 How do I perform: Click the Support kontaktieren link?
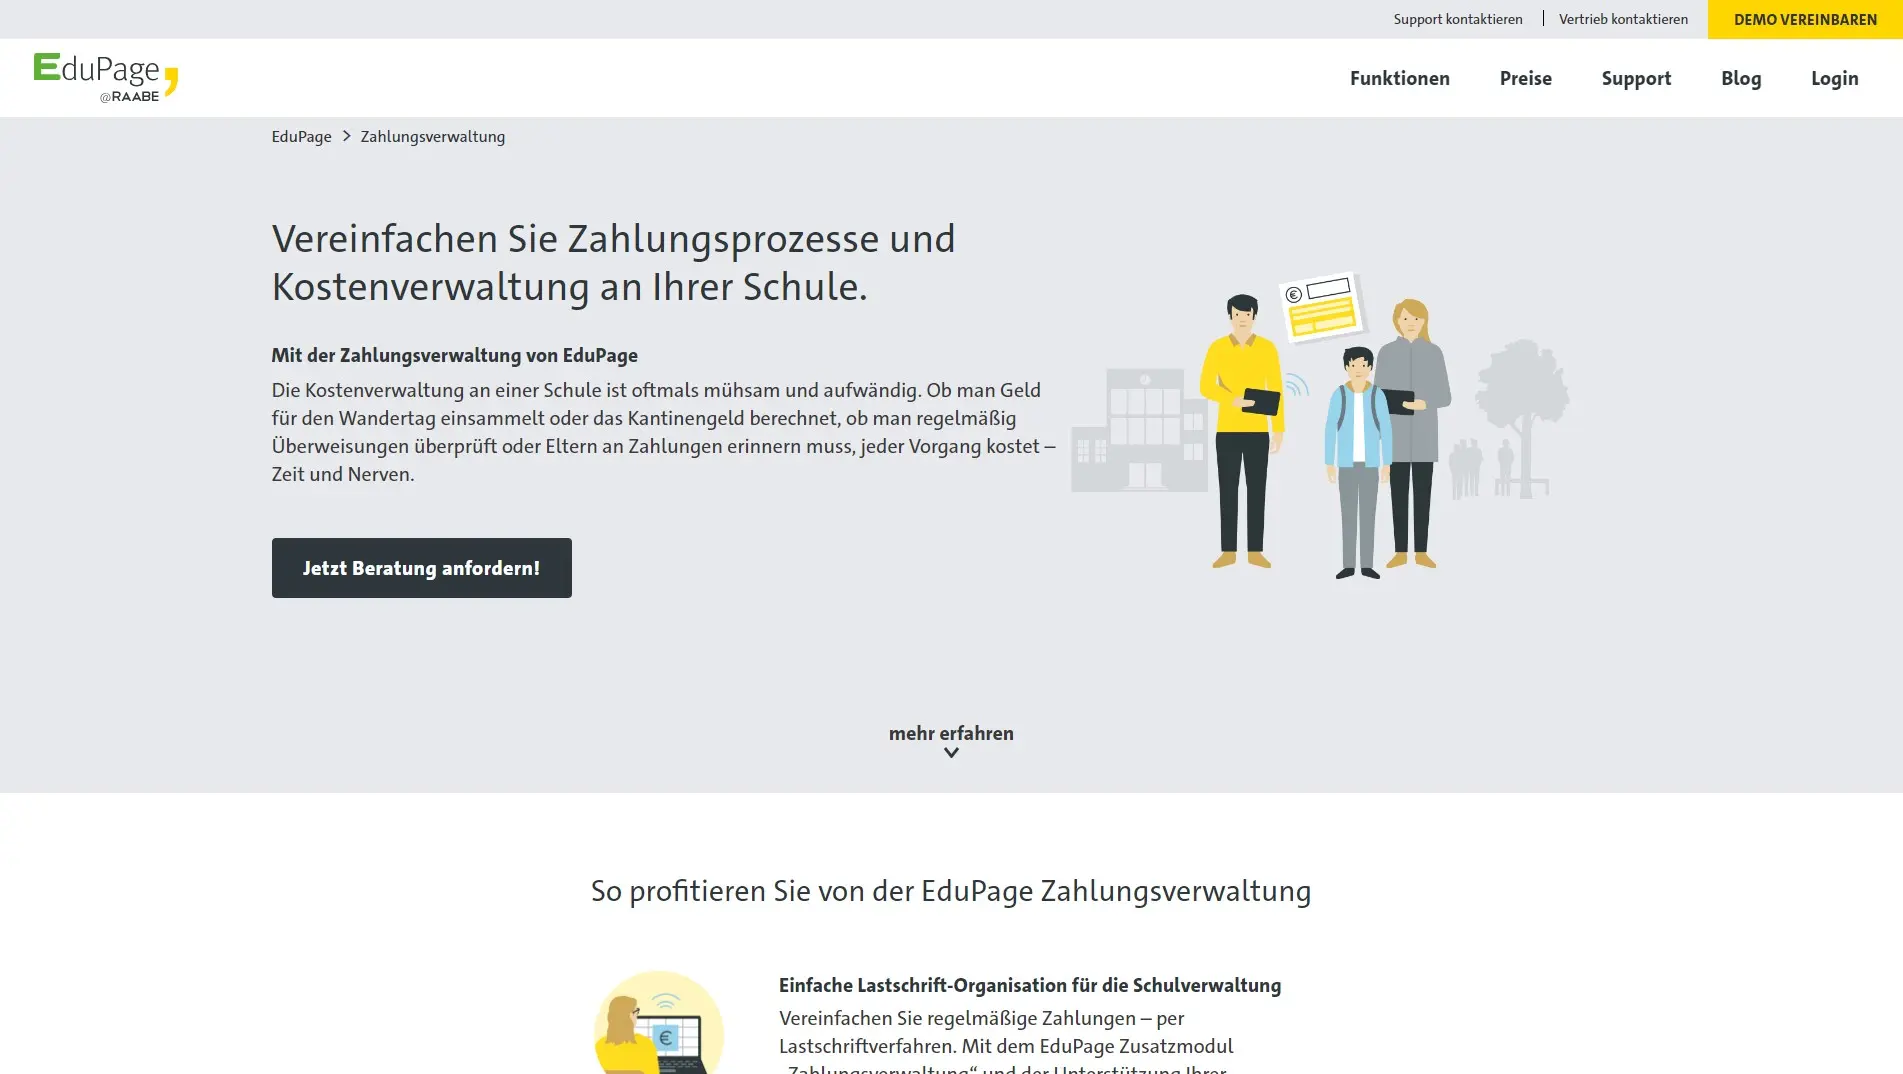[x=1457, y=19]
